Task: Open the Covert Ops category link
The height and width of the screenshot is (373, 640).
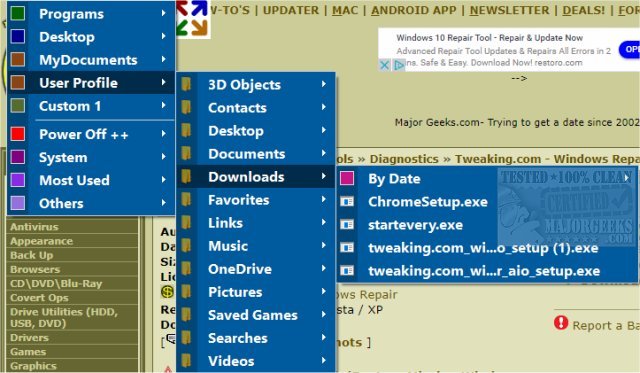Action: click(39, 298)
